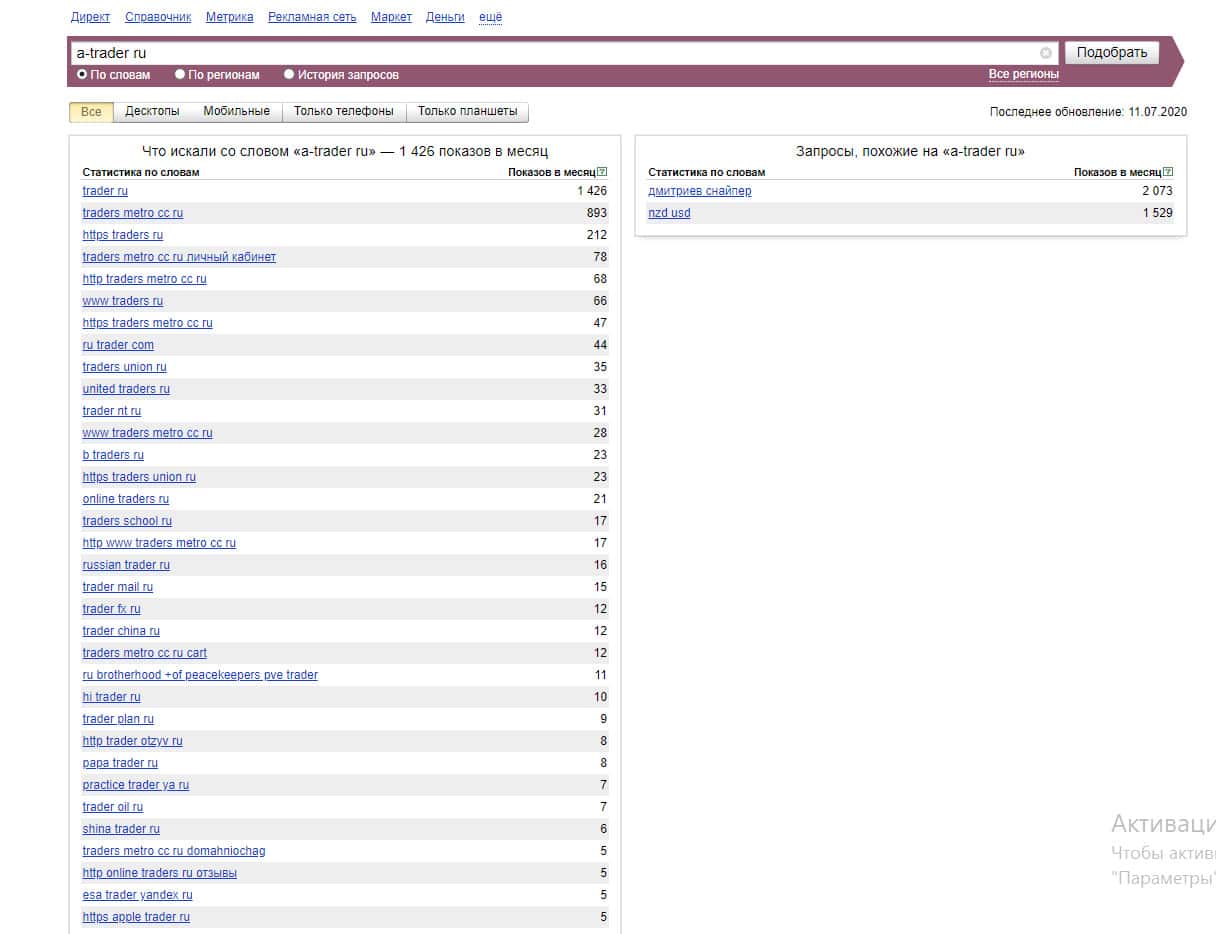1216x934 pixels.
Task: Open the 'united traders ru' query link
Action: pos(126,389)
